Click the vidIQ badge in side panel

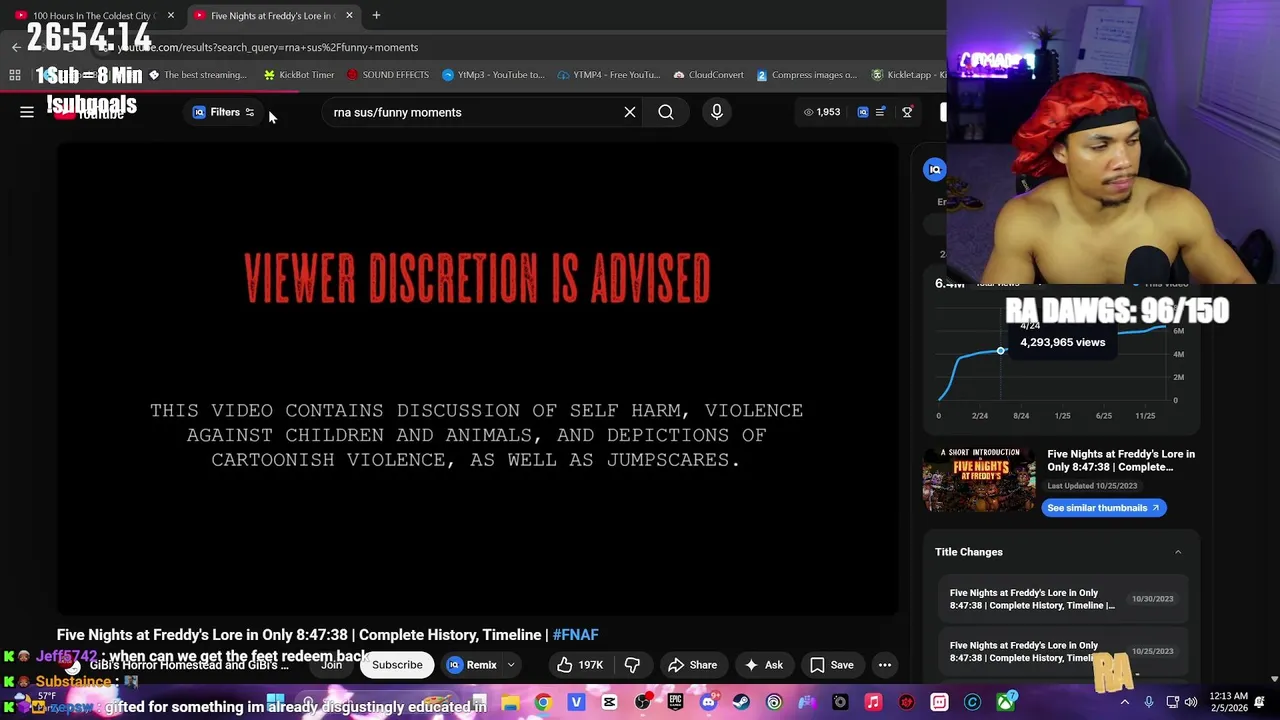click(935, 169)
